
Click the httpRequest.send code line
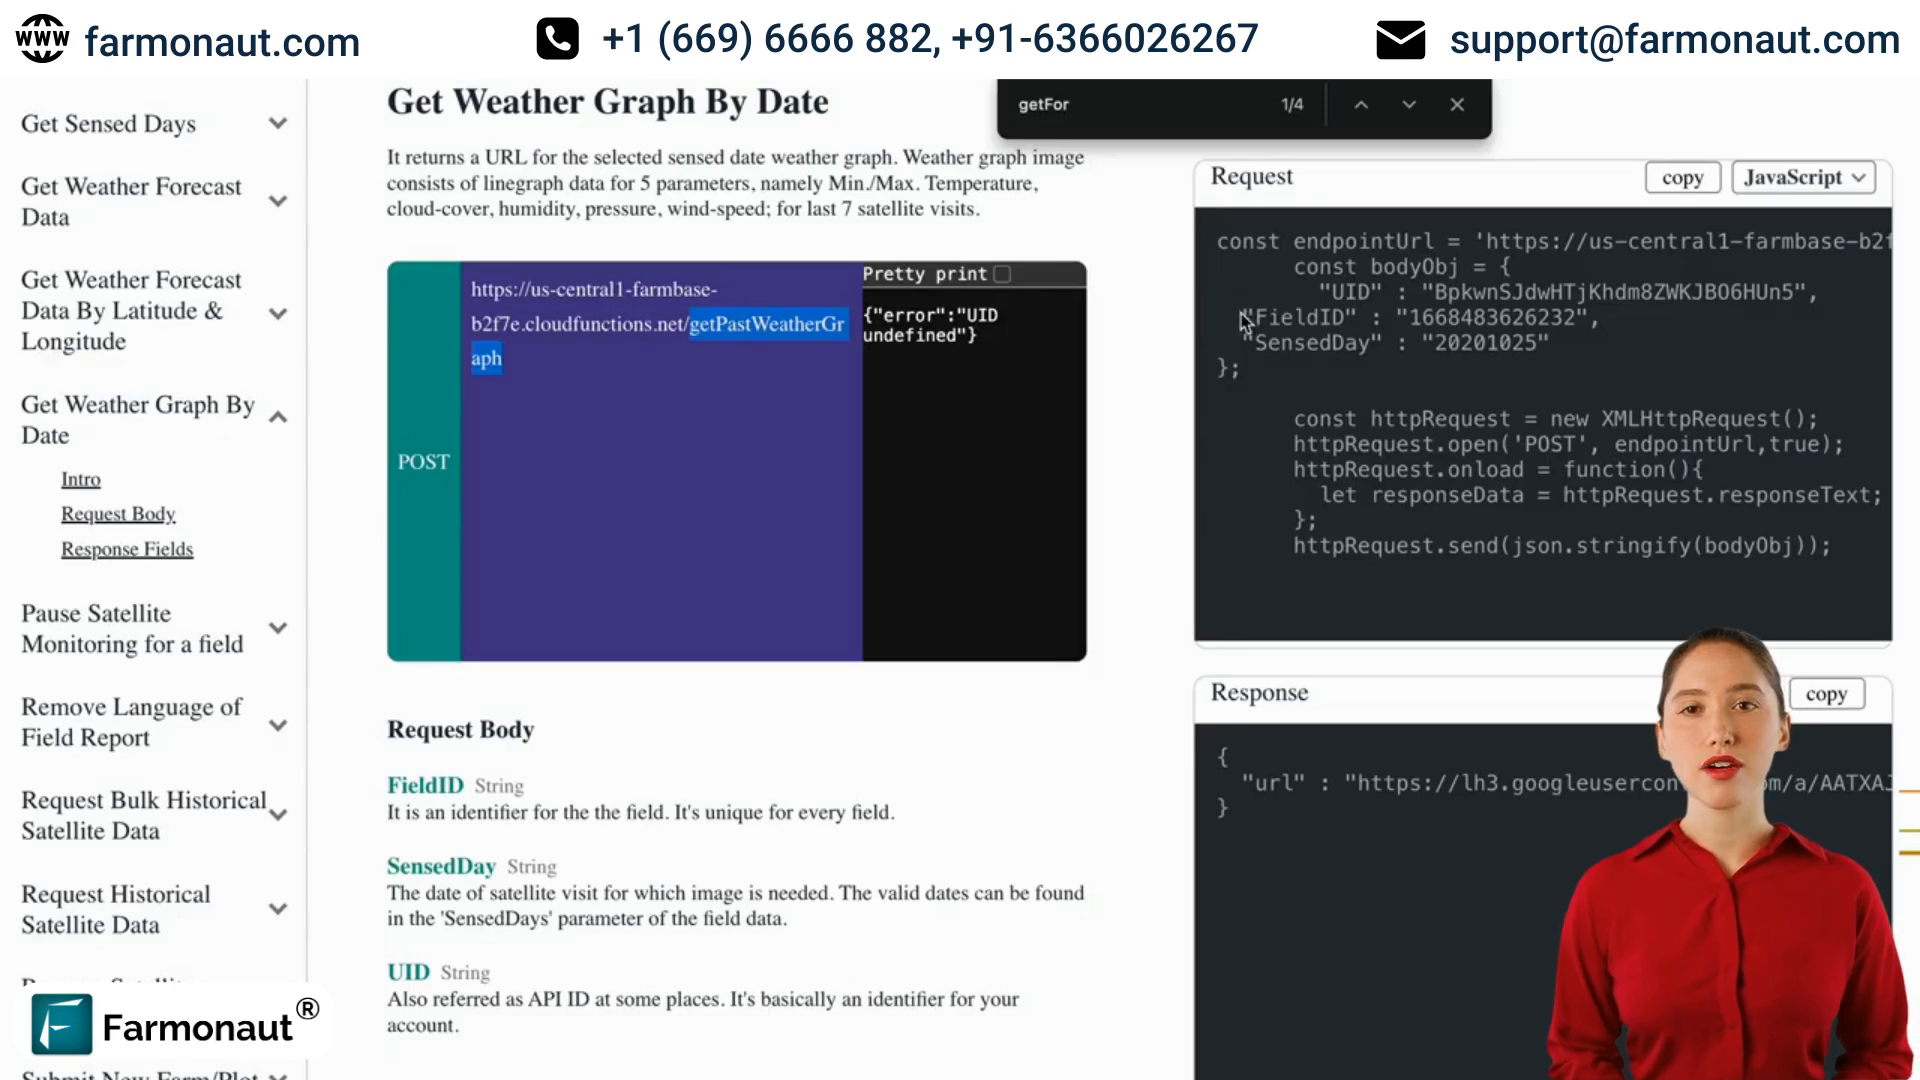click(1562, 546)
